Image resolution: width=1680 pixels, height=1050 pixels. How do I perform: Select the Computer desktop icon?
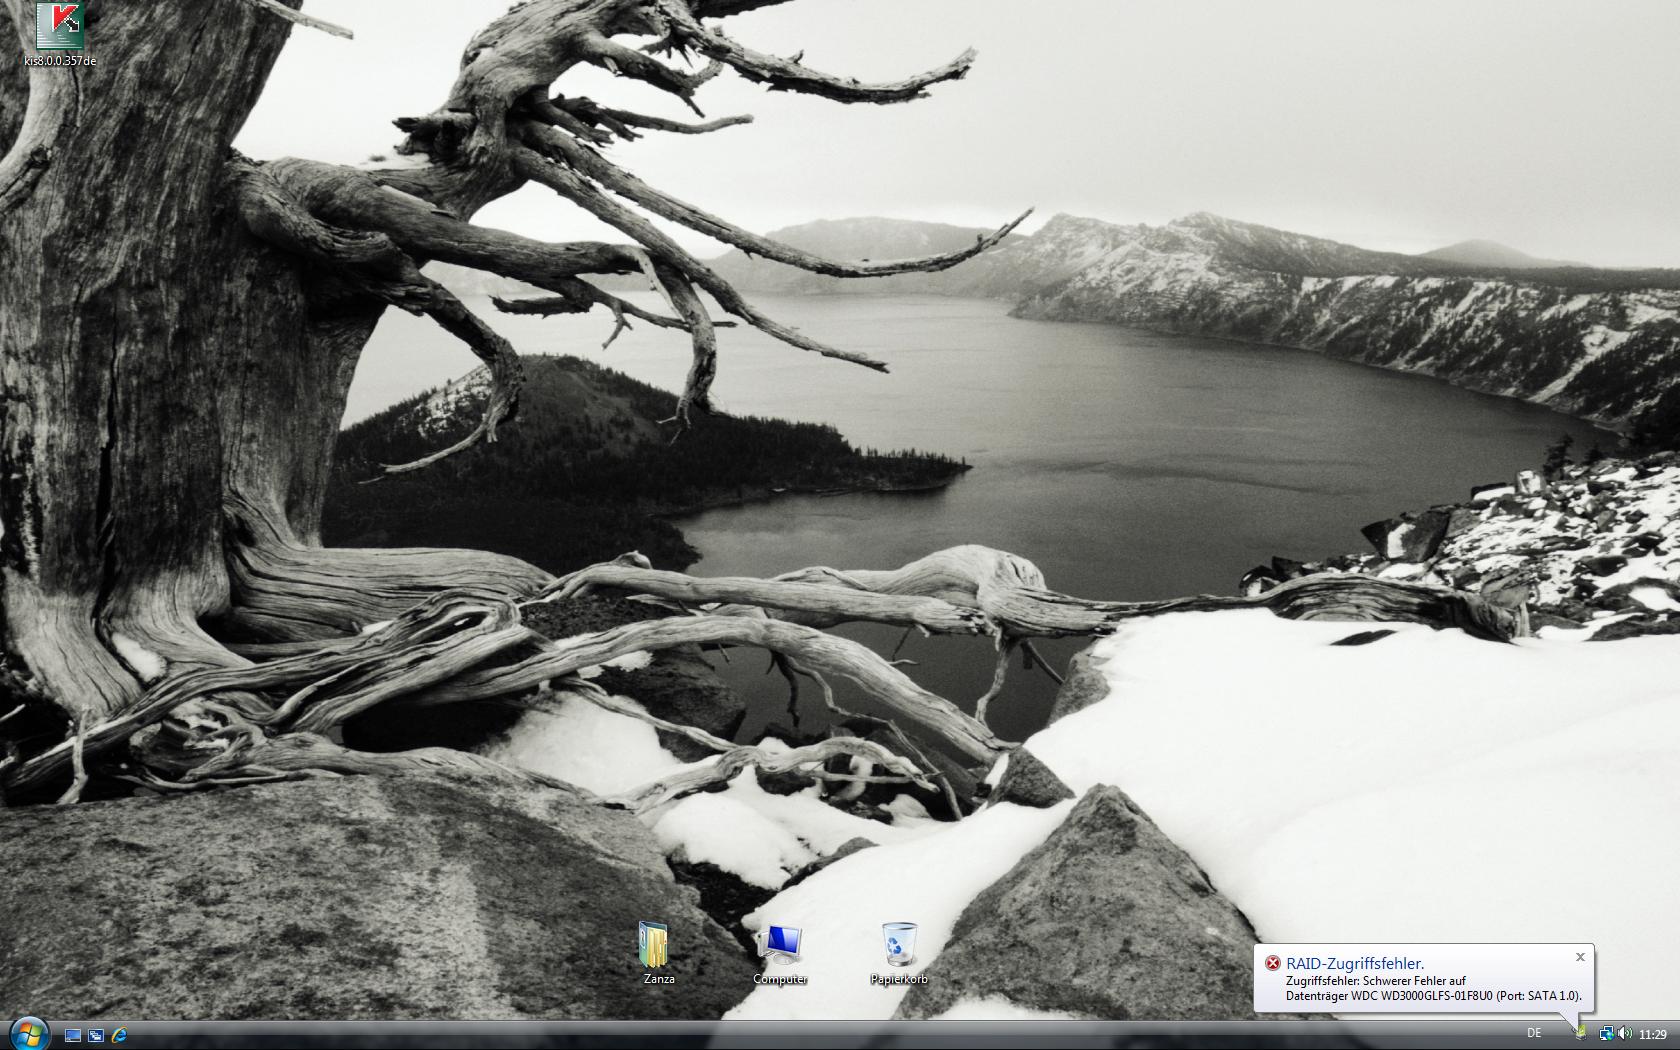pyautogui.click(x=780, y=953)
